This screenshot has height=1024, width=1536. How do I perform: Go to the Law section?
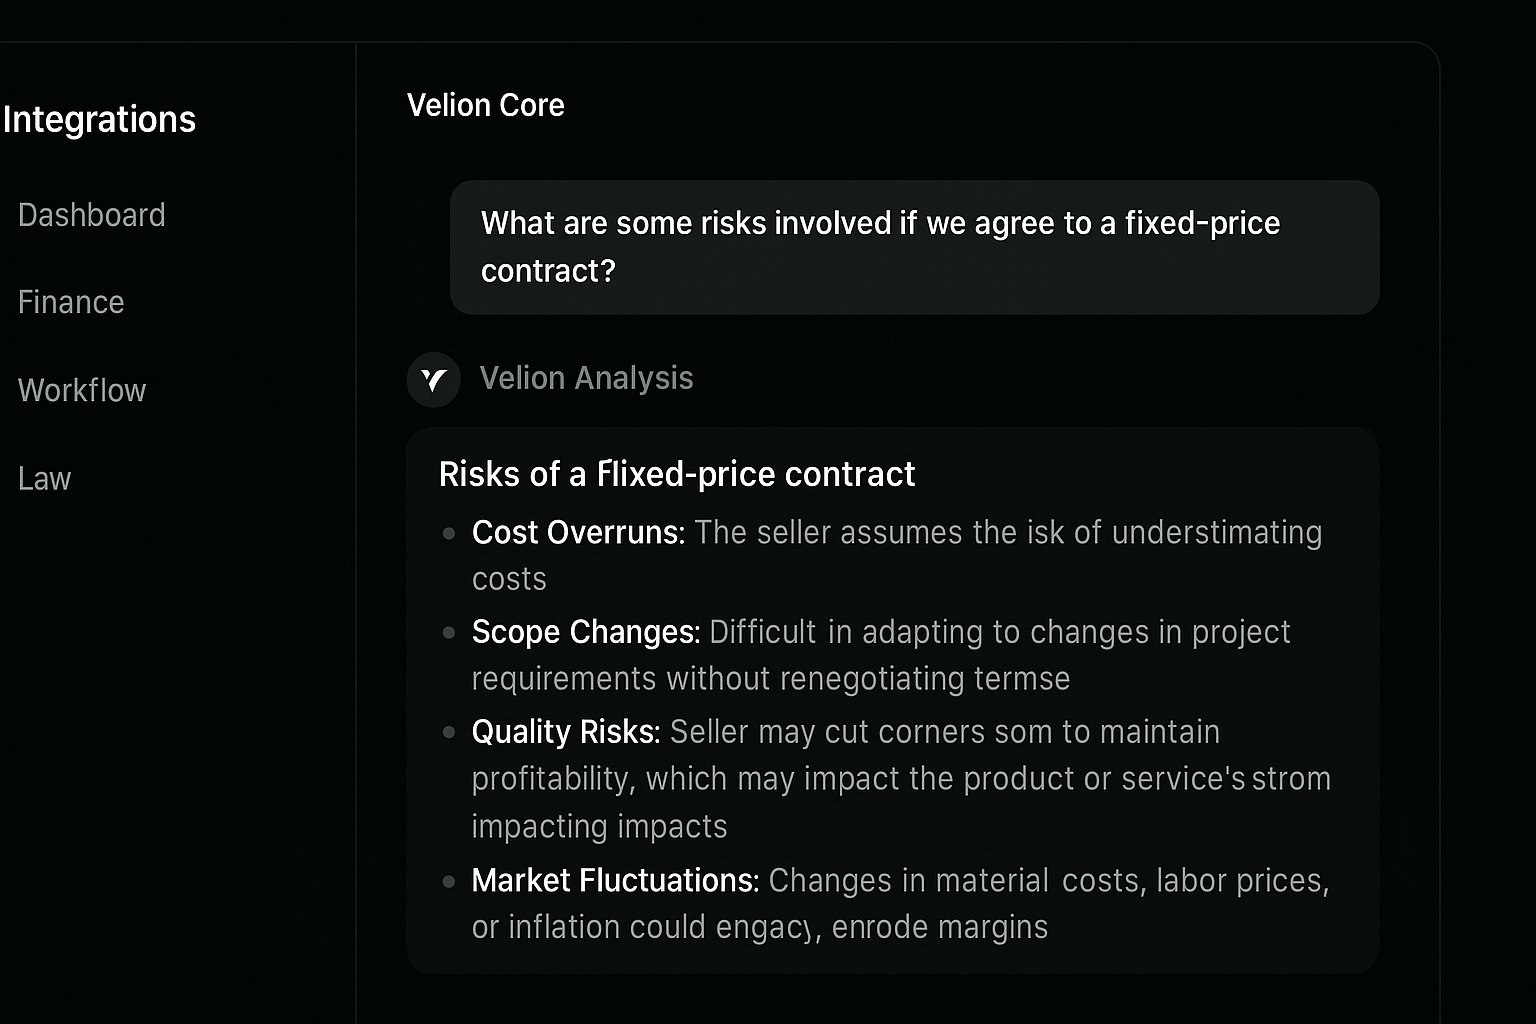45,478
